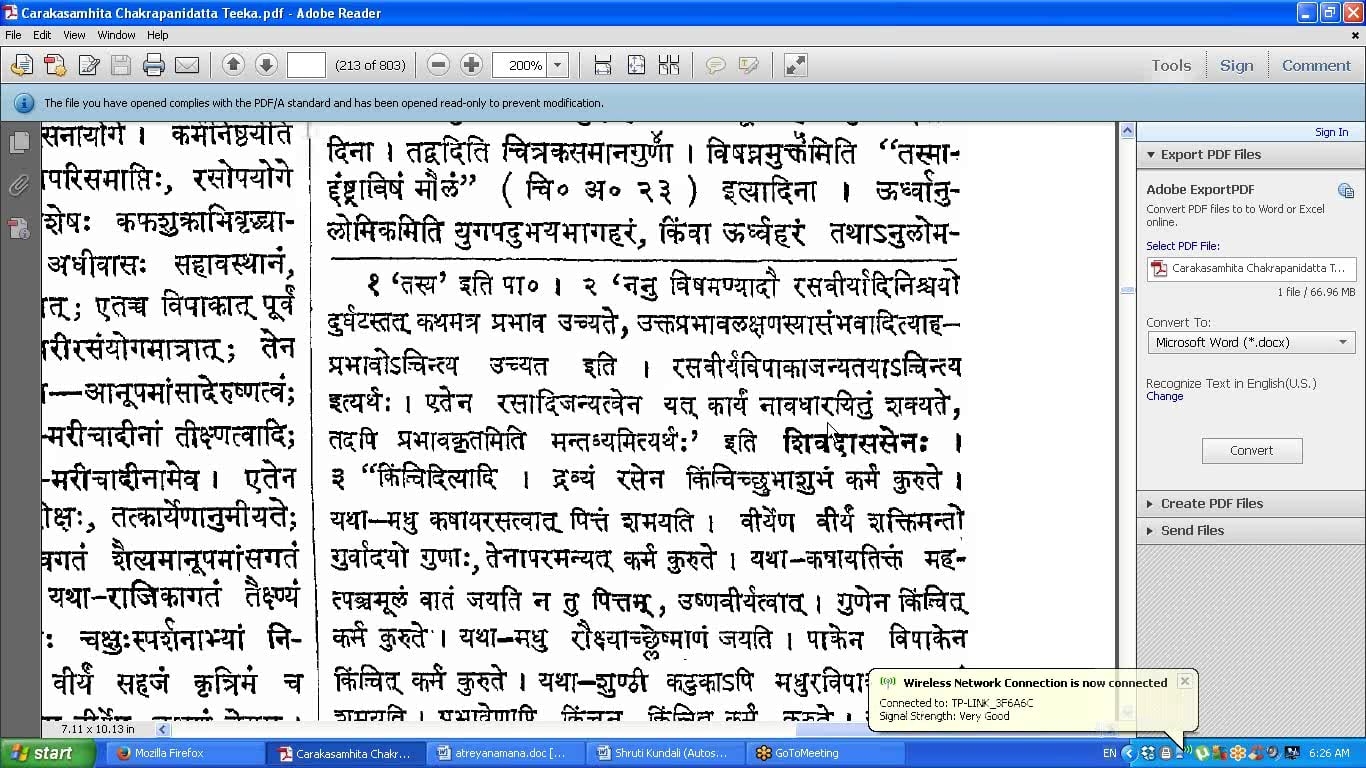Collapse the Export PDF Files section

1210,154
